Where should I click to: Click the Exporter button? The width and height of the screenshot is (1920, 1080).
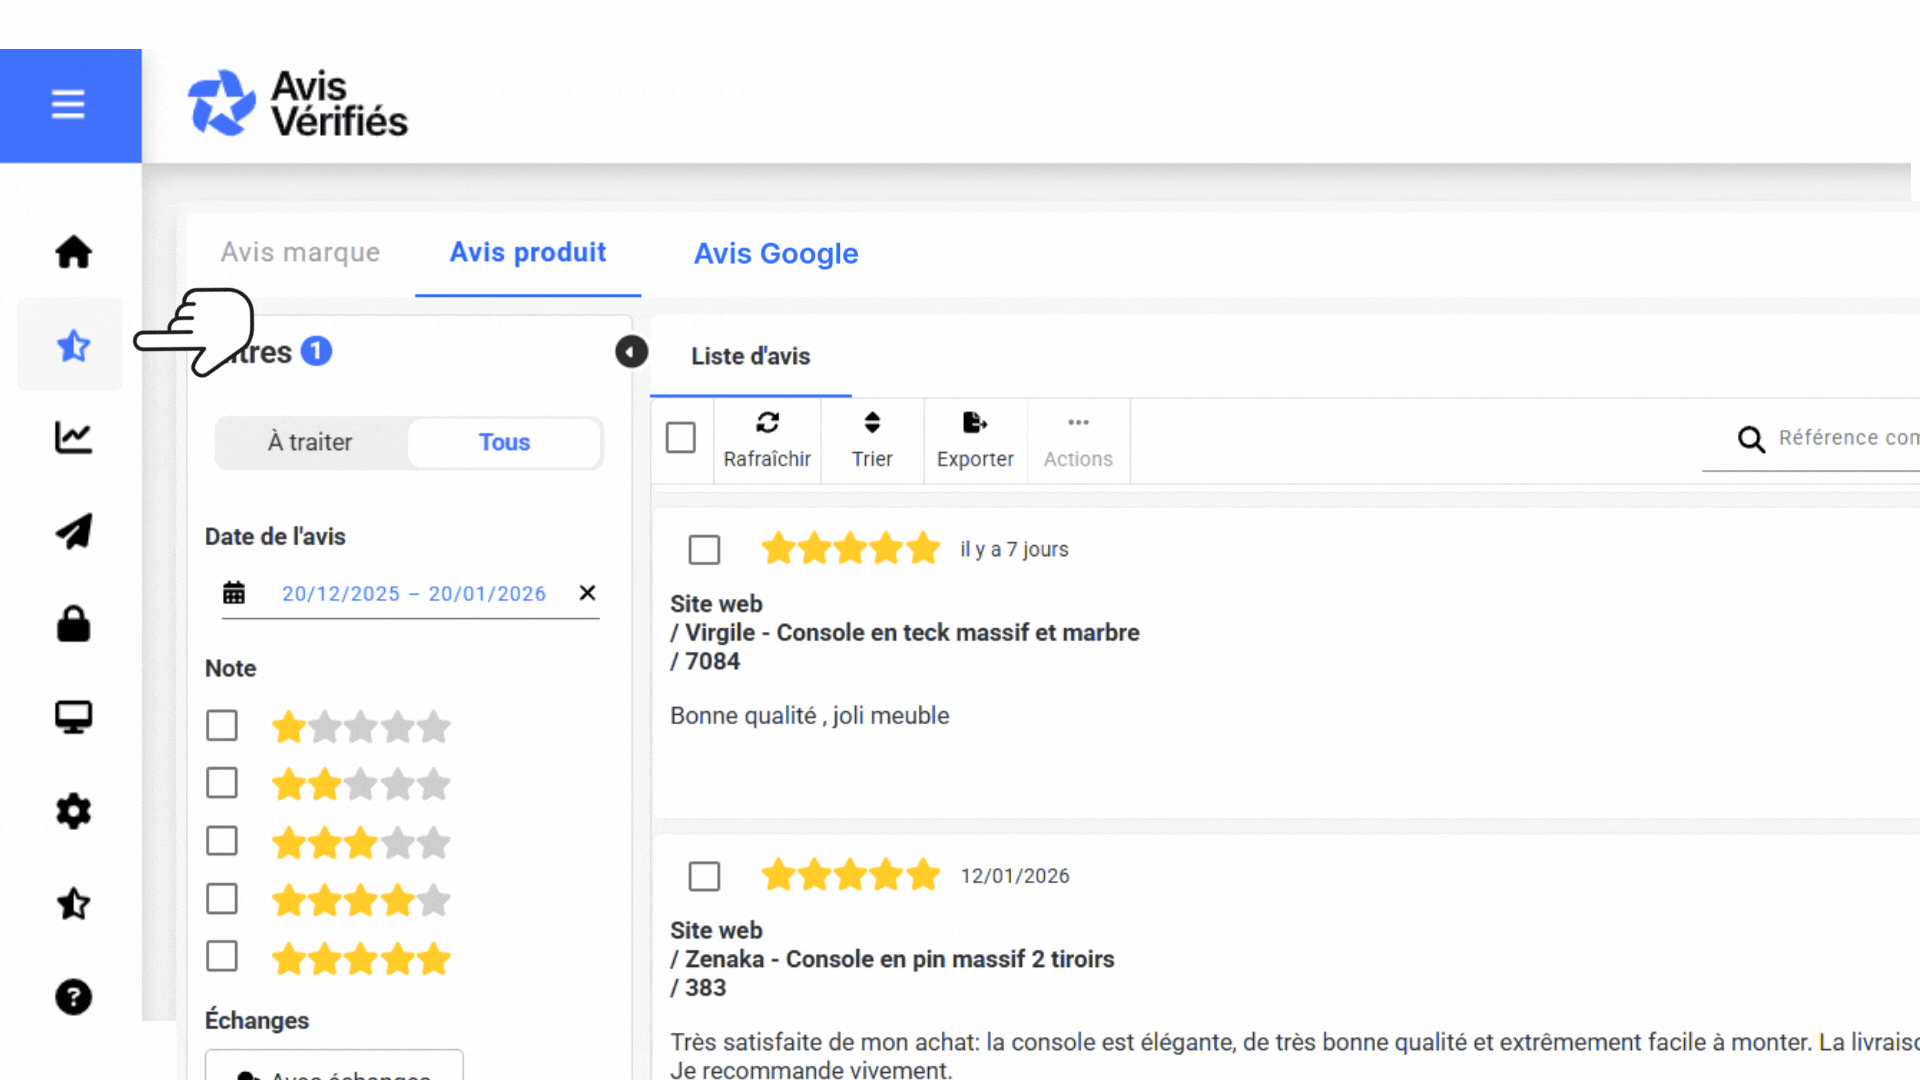coord(975,440)
